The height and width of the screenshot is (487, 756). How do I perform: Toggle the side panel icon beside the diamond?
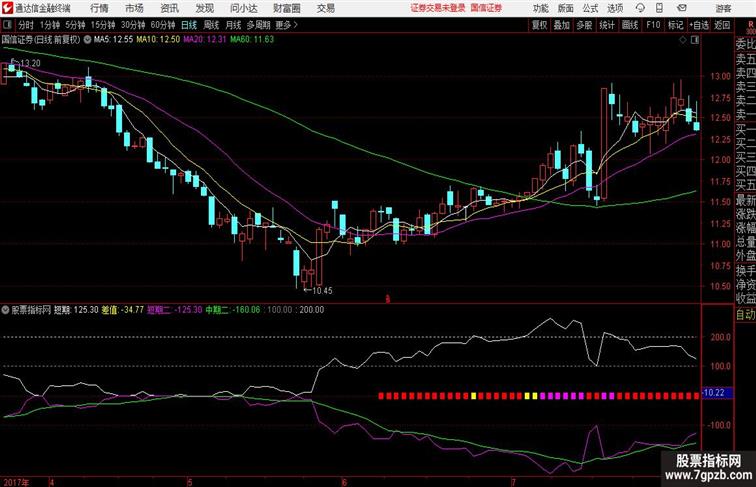coord(695,40)
